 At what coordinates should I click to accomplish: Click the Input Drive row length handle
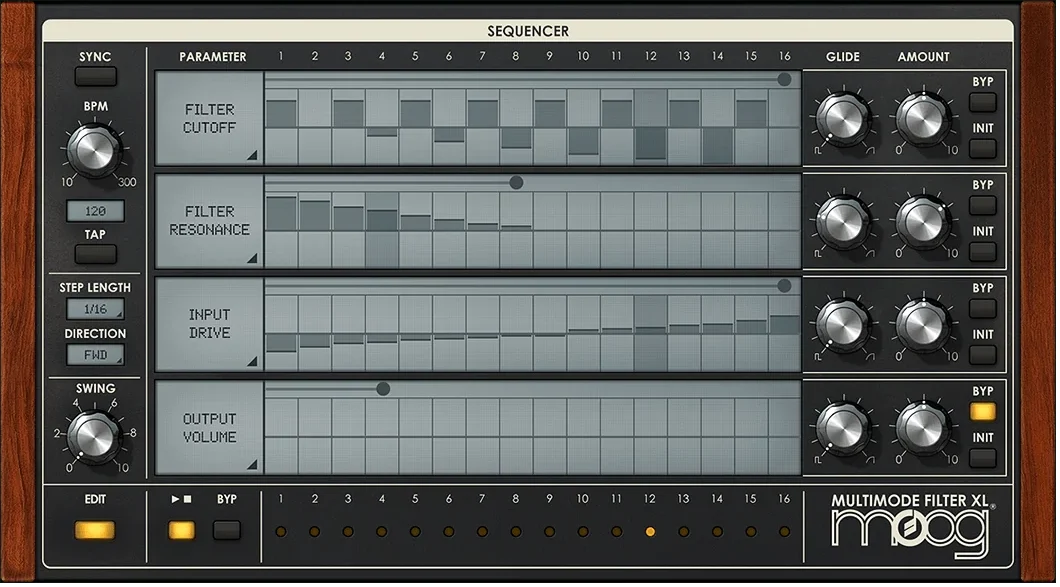[x=784, y=286]
